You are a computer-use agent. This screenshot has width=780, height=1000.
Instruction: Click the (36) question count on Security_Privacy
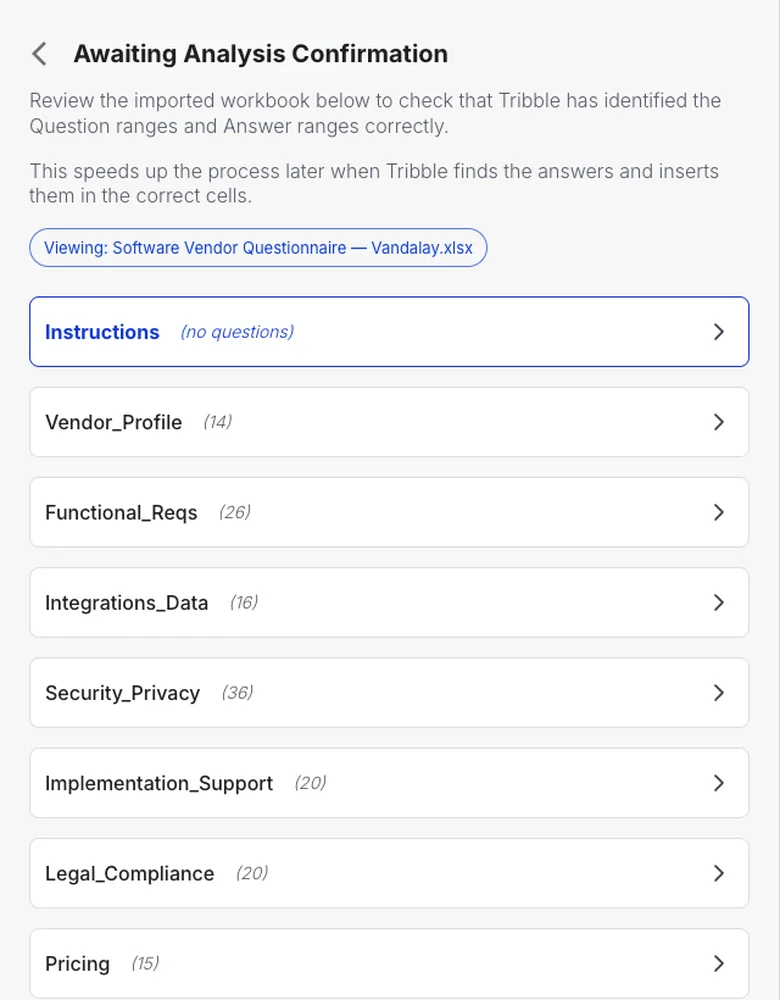(x=237, y=693)
